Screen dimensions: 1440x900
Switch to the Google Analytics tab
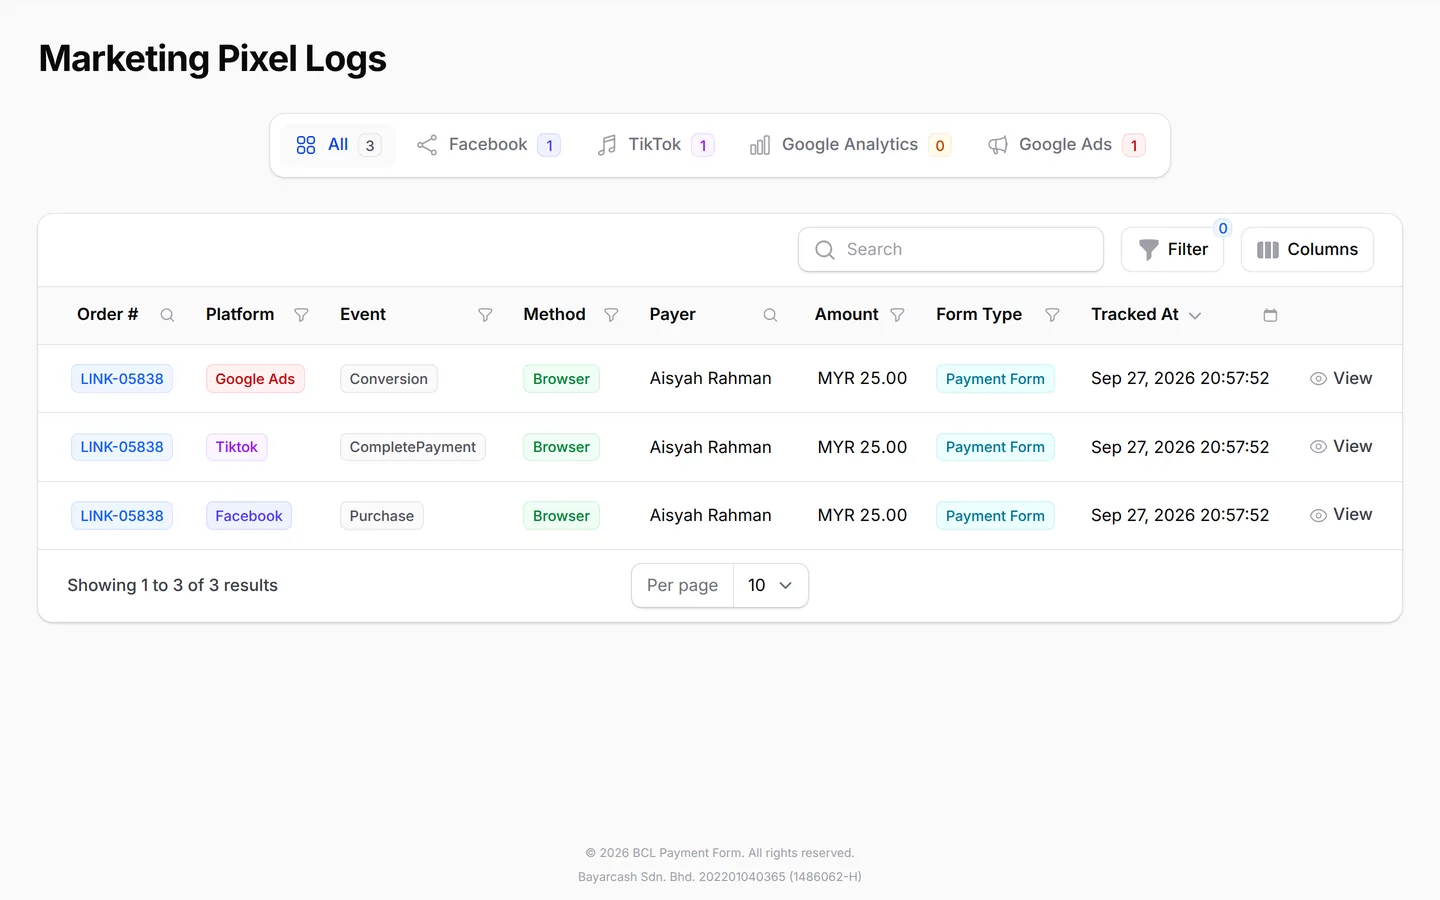(x=850, y=145)
